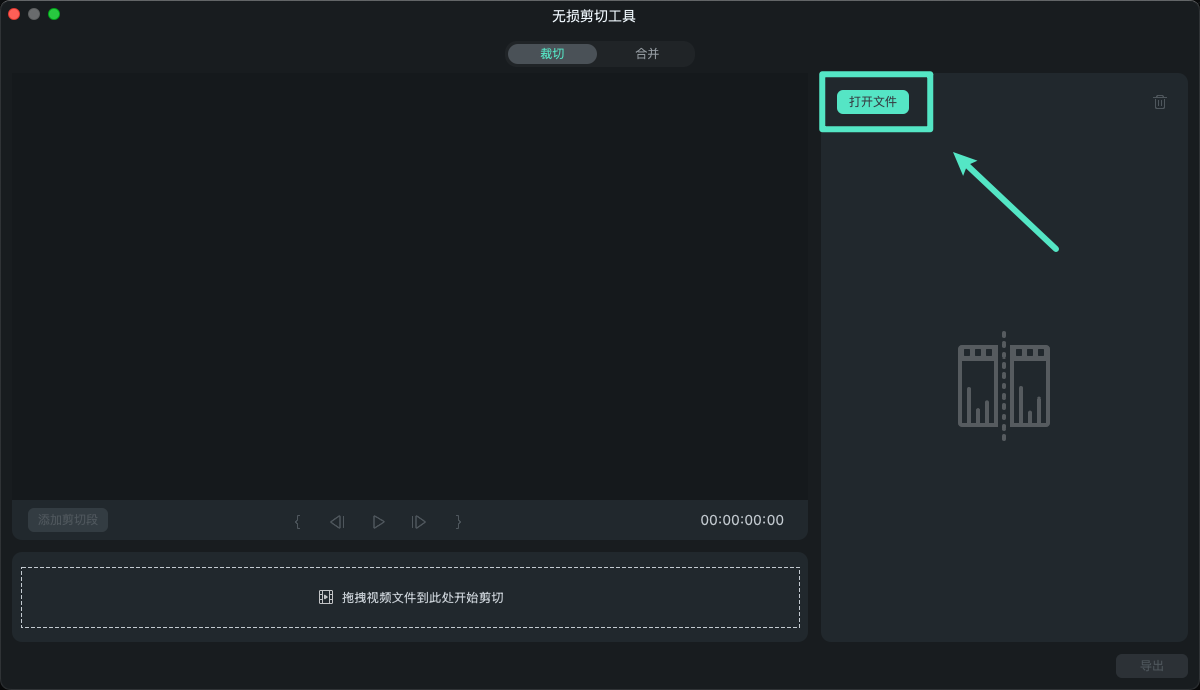Select the 裁切 (crop) tab
The width and height of the screenshot is (1200, 690).
coord(552,53)
